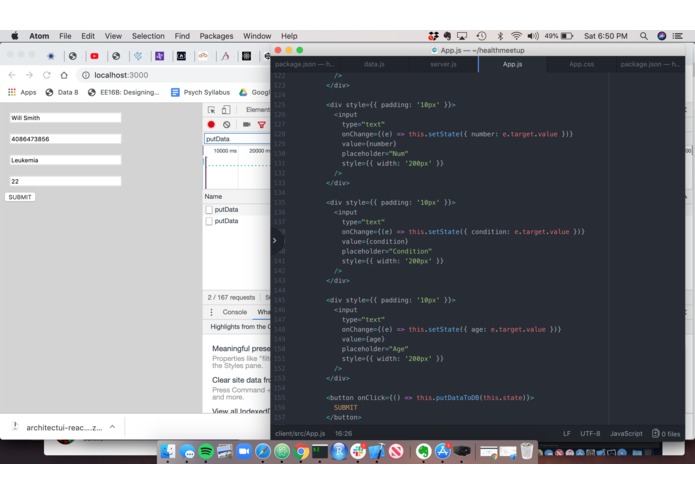Open the EE16B: Designing bookmark
This screenshot has width=695, height=494.
tap(123, 92)
